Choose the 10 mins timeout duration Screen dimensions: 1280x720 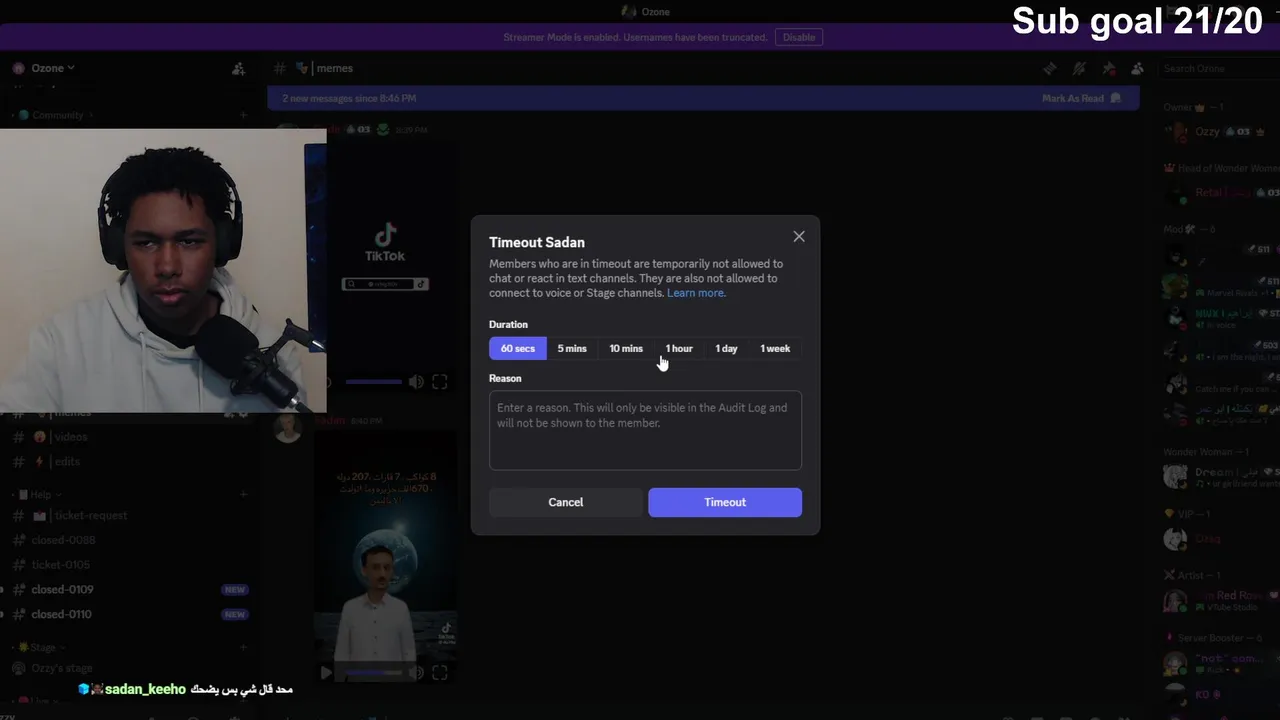click(x=626, y=348)
